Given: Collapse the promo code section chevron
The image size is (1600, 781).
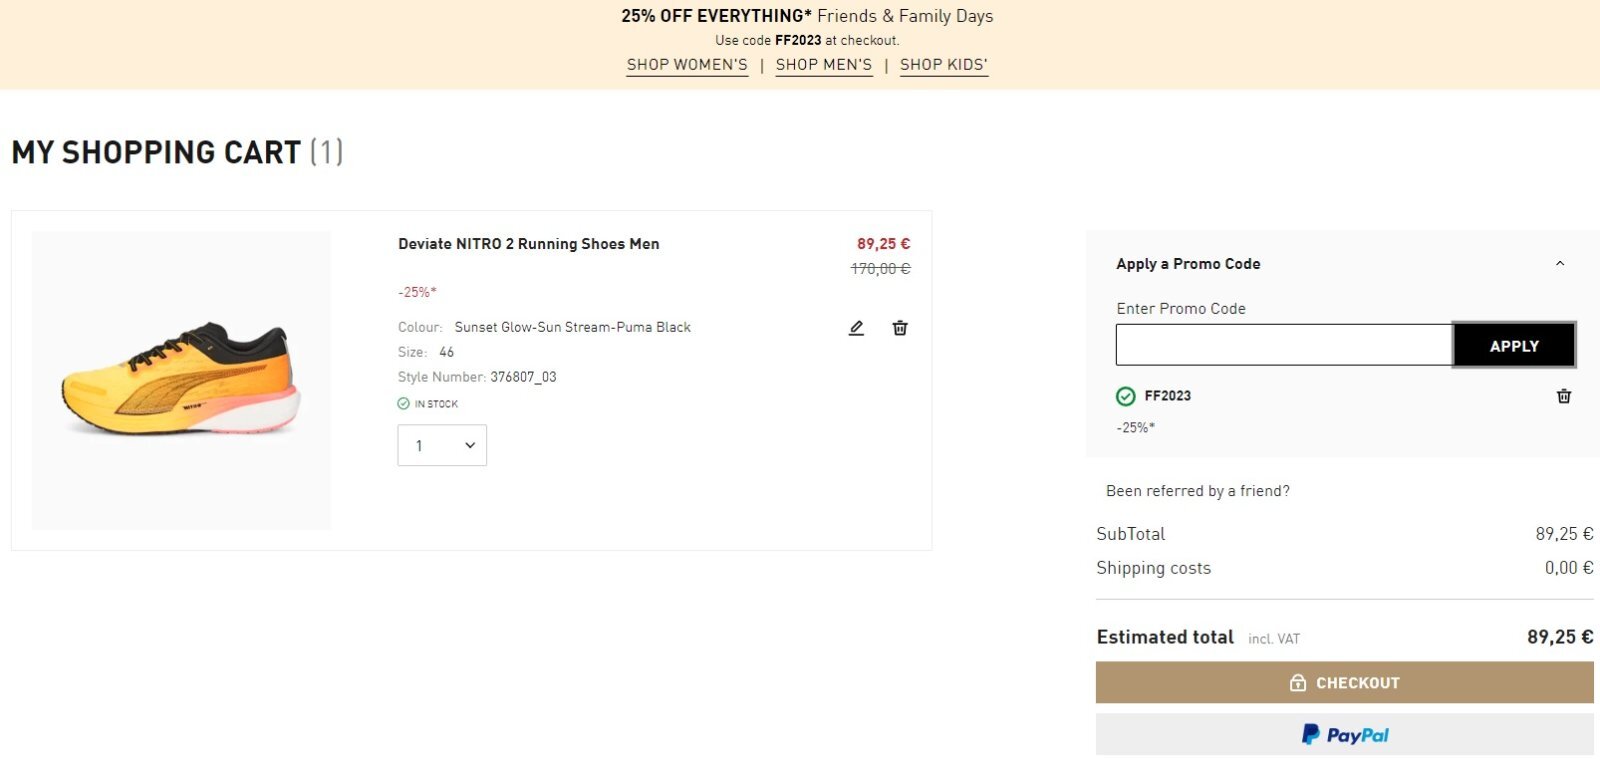Looking at the screenshot, I should 1560,264.
